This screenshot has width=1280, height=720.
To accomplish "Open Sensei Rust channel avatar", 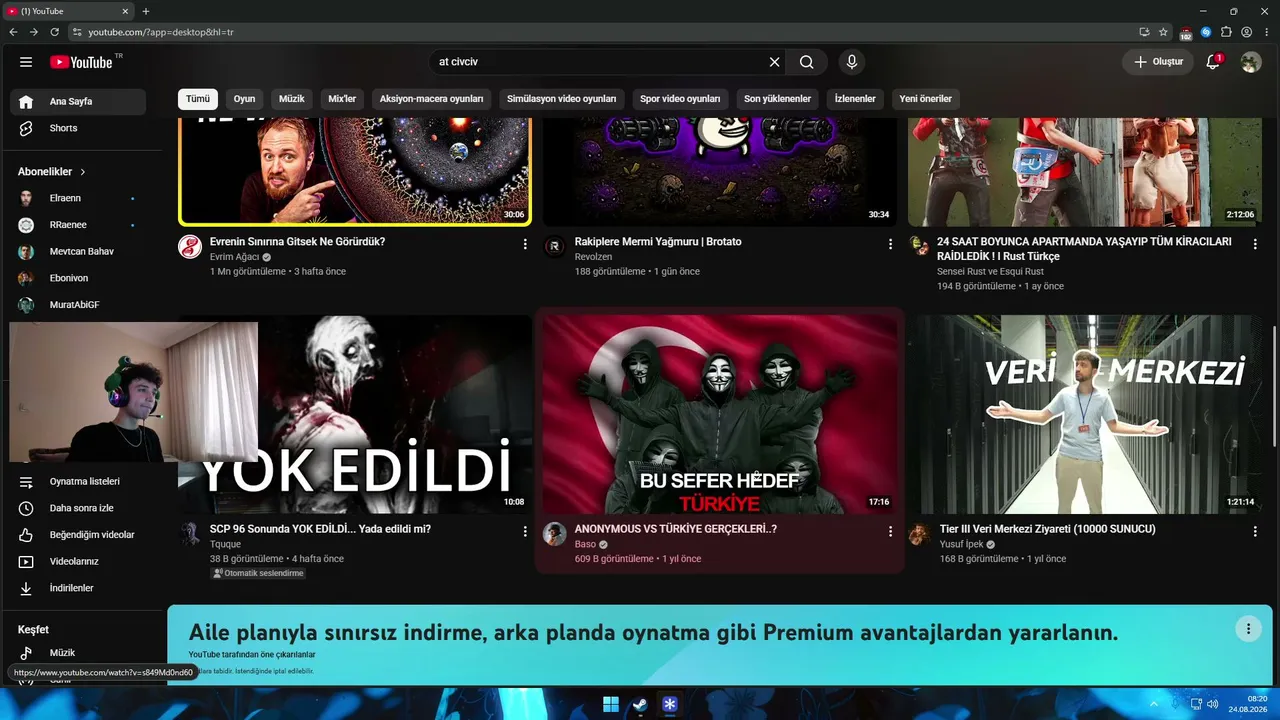I will (x=919, y=247).
